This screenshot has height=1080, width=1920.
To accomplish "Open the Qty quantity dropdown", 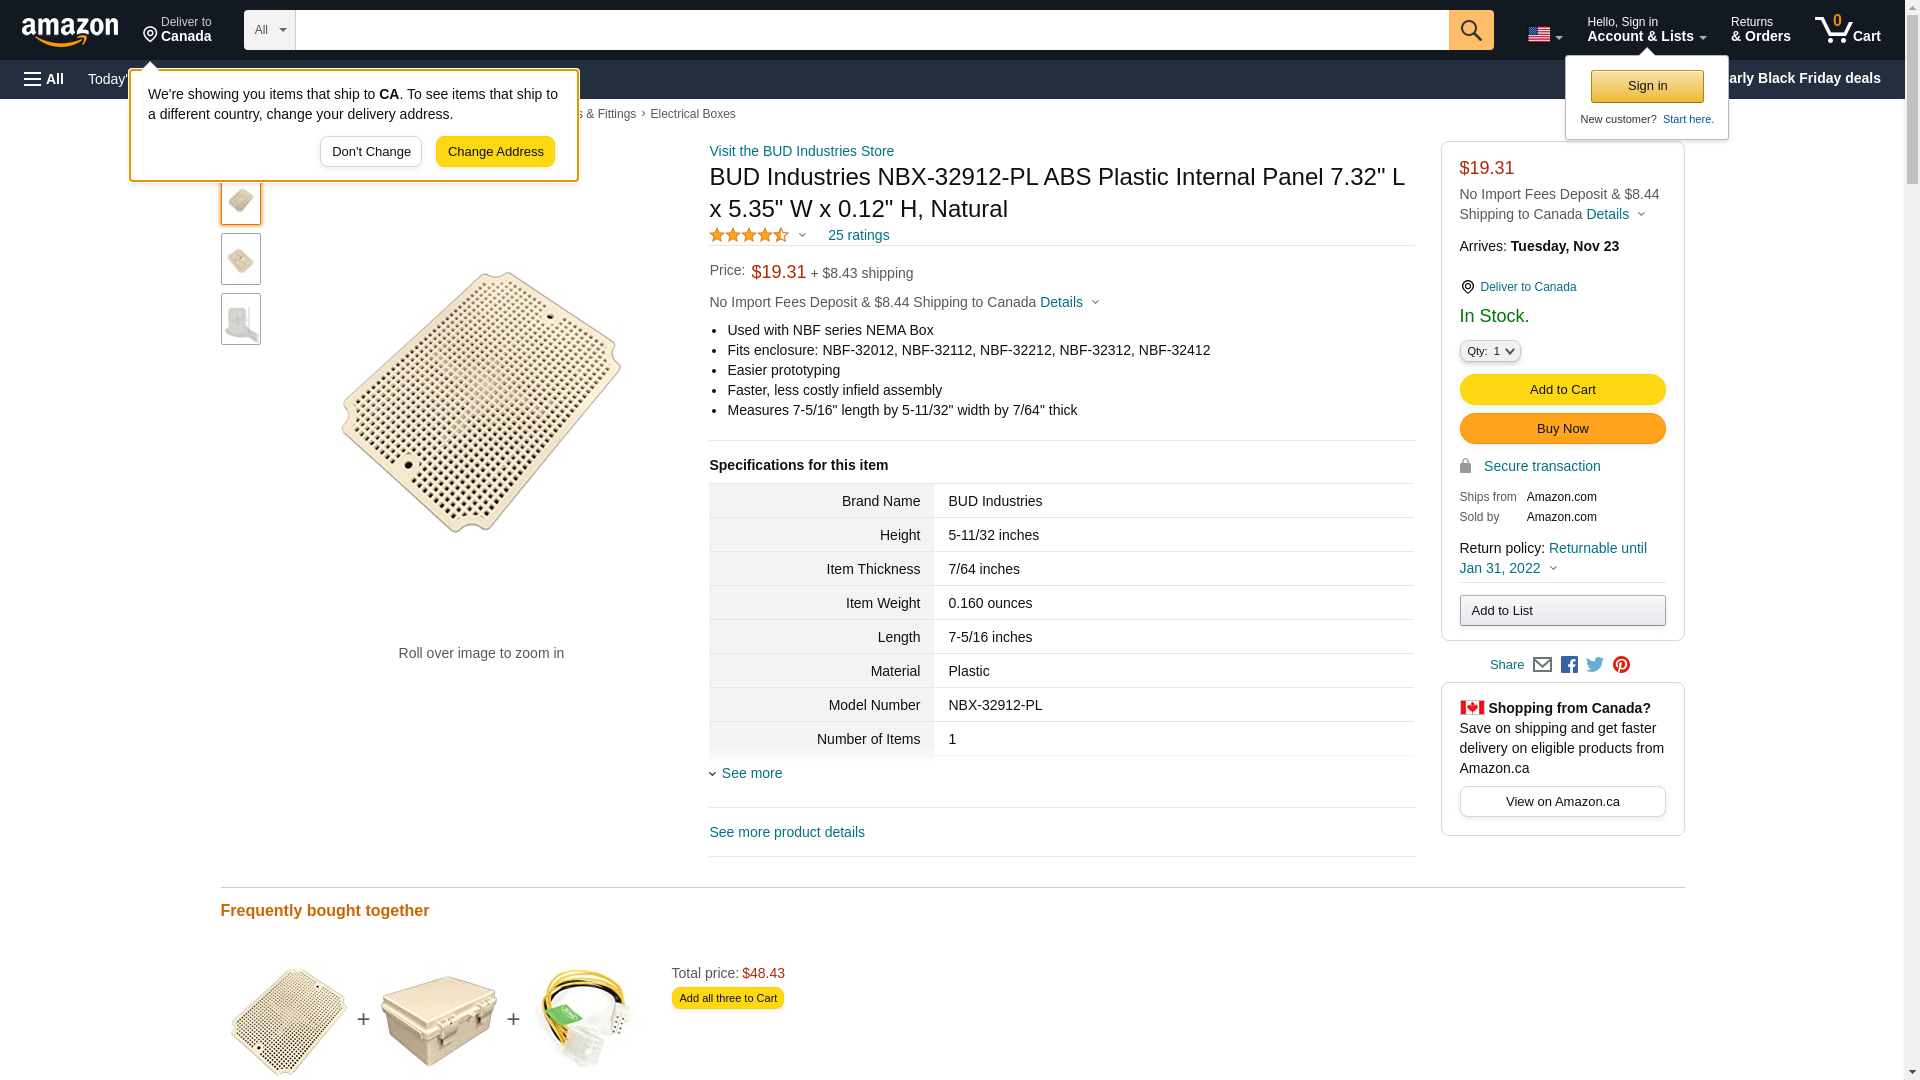I will pos(1489,351).
